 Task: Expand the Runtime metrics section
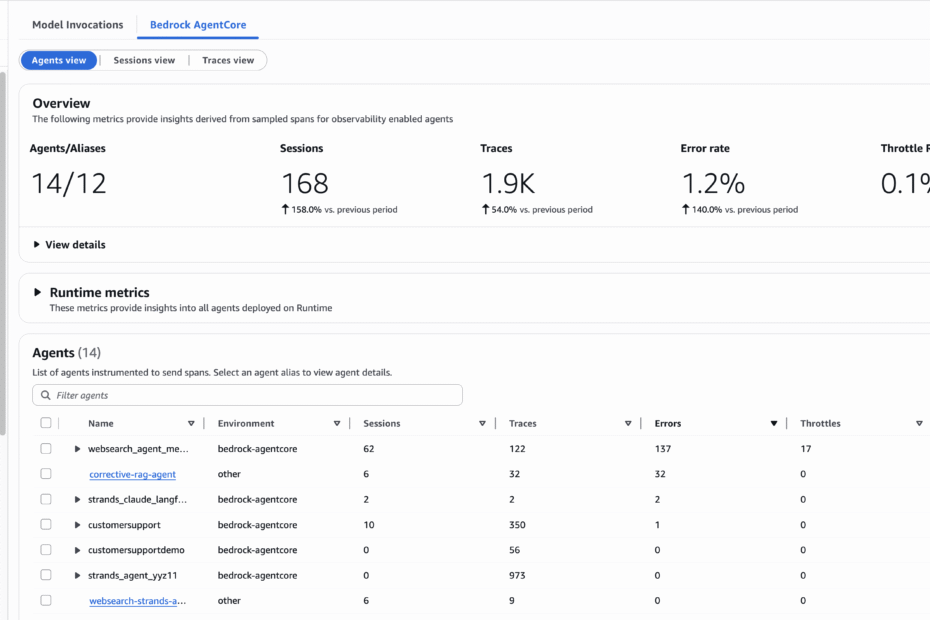point(37,292)
